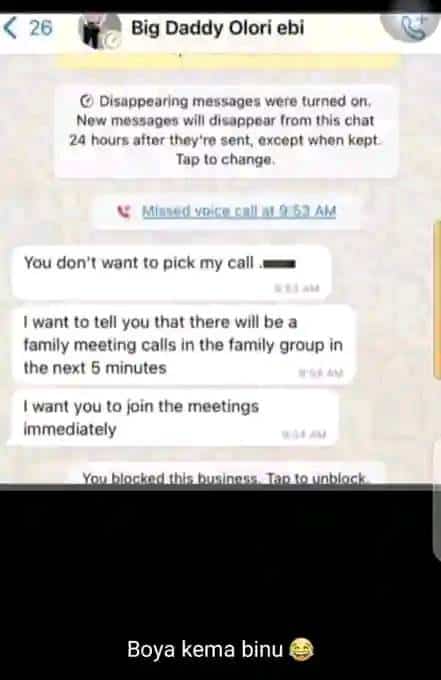Tap 'Tap to change' in disappearing messages notice
This screenshot has height=680, width=441.
(x=225, y=160)
